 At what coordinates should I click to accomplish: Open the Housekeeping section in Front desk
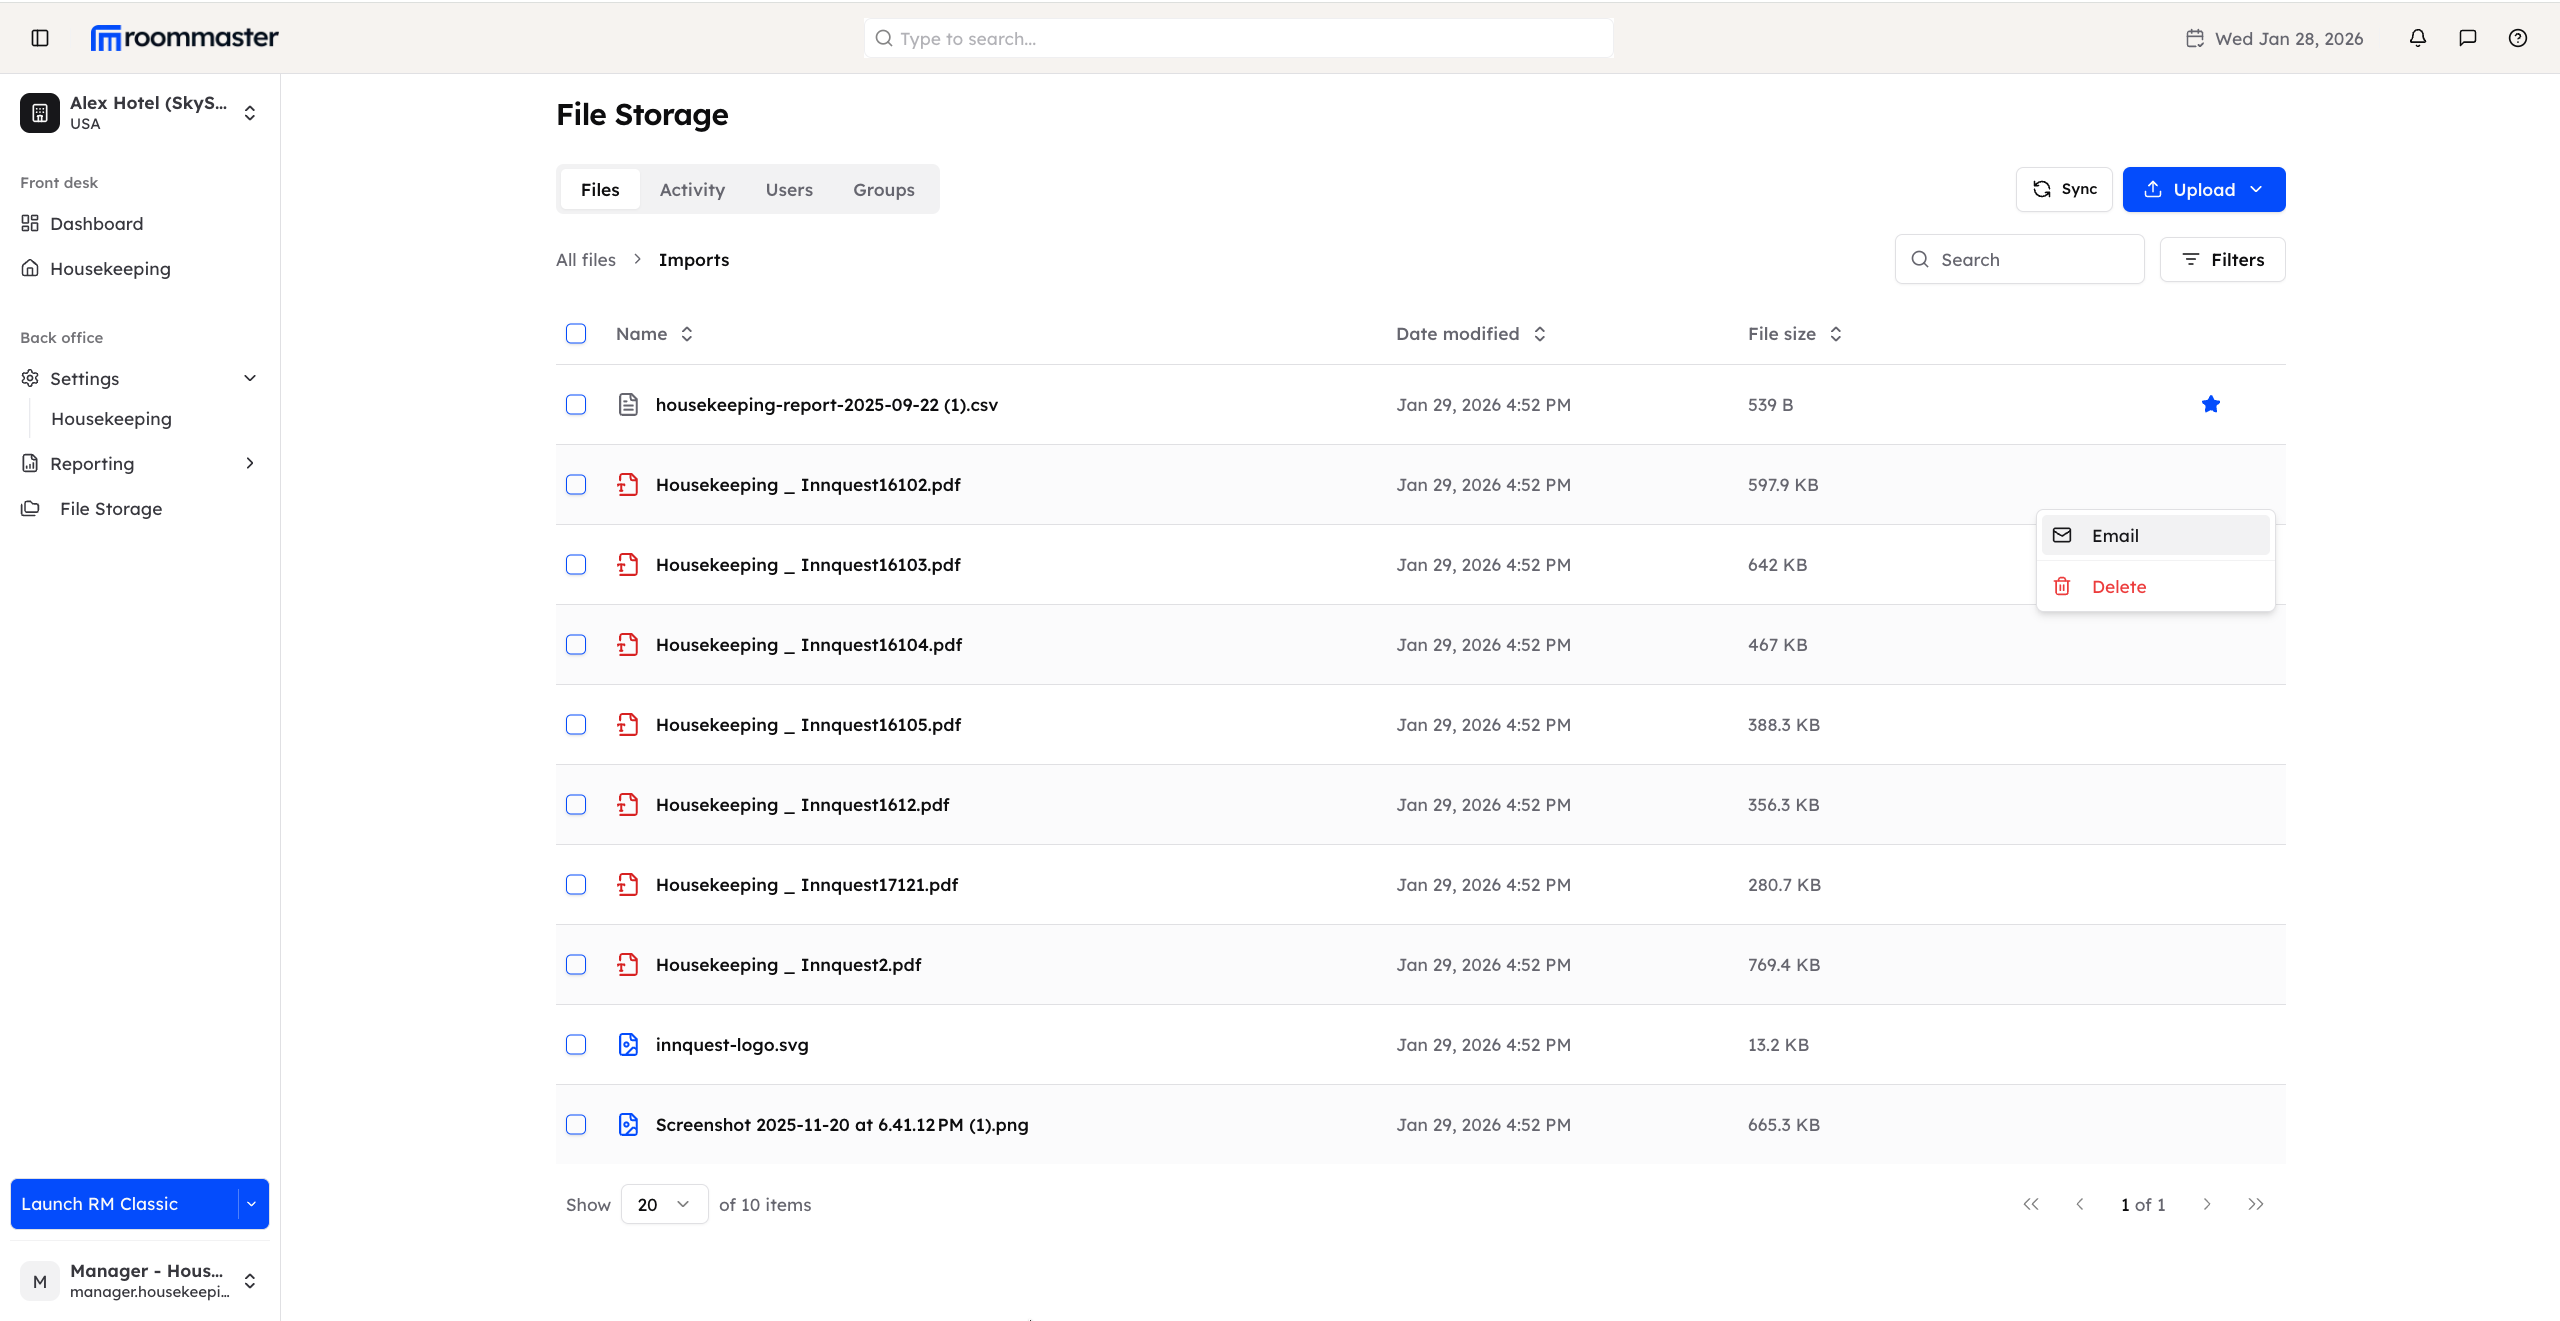[x=110, y=268]
